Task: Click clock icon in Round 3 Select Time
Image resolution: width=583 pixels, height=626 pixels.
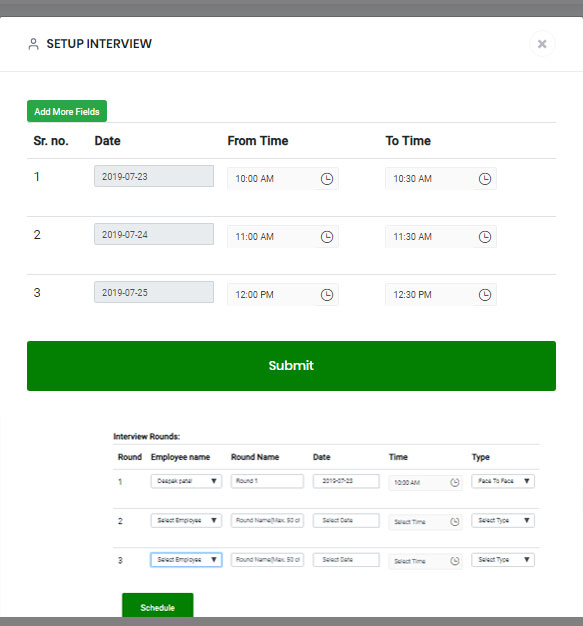Action: [454, 561]
